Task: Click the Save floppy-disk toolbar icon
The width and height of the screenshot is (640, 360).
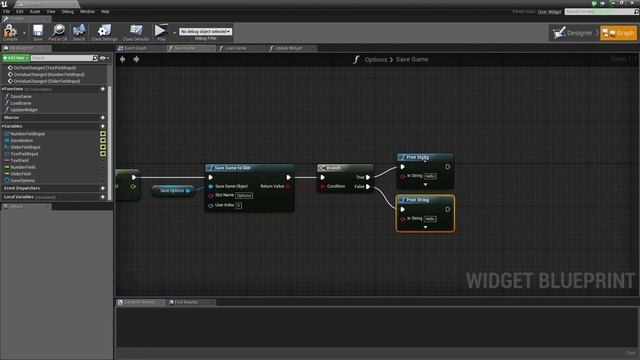Action: click(x=38, y=32)
